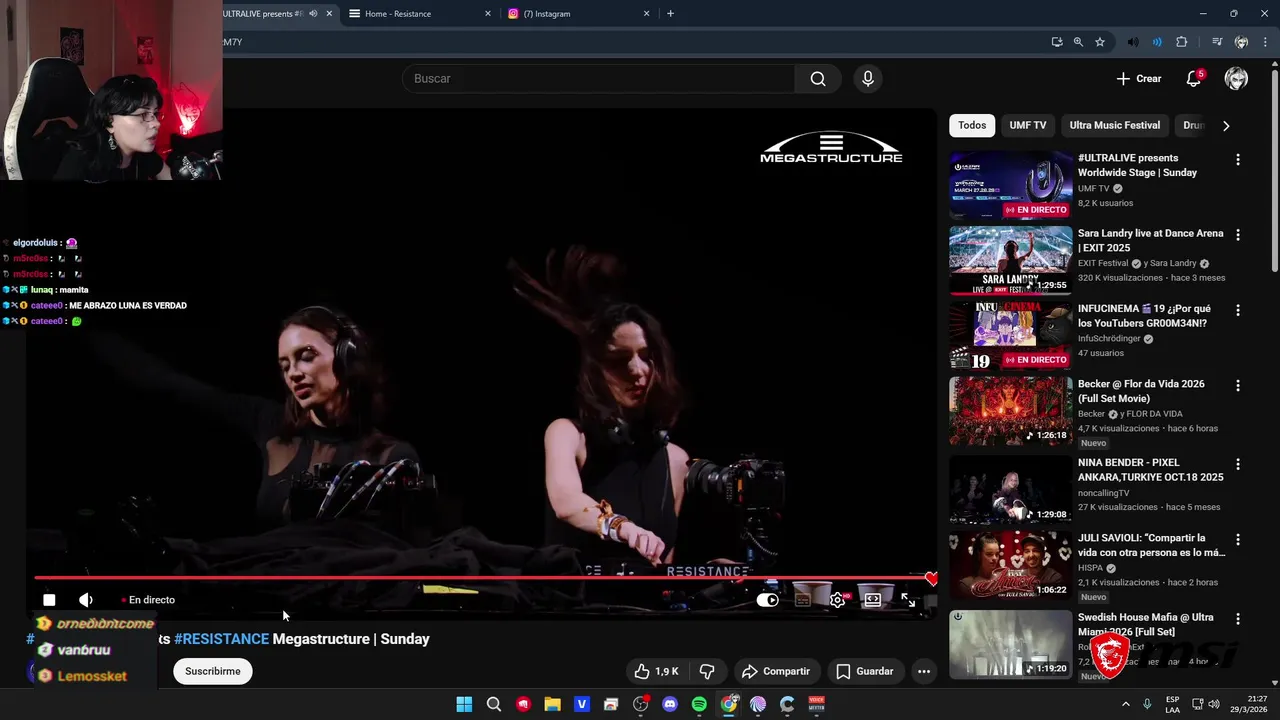The image size is (1280, 720).
Task: Click the Suscribirme button
Action: tap(213, 671)
